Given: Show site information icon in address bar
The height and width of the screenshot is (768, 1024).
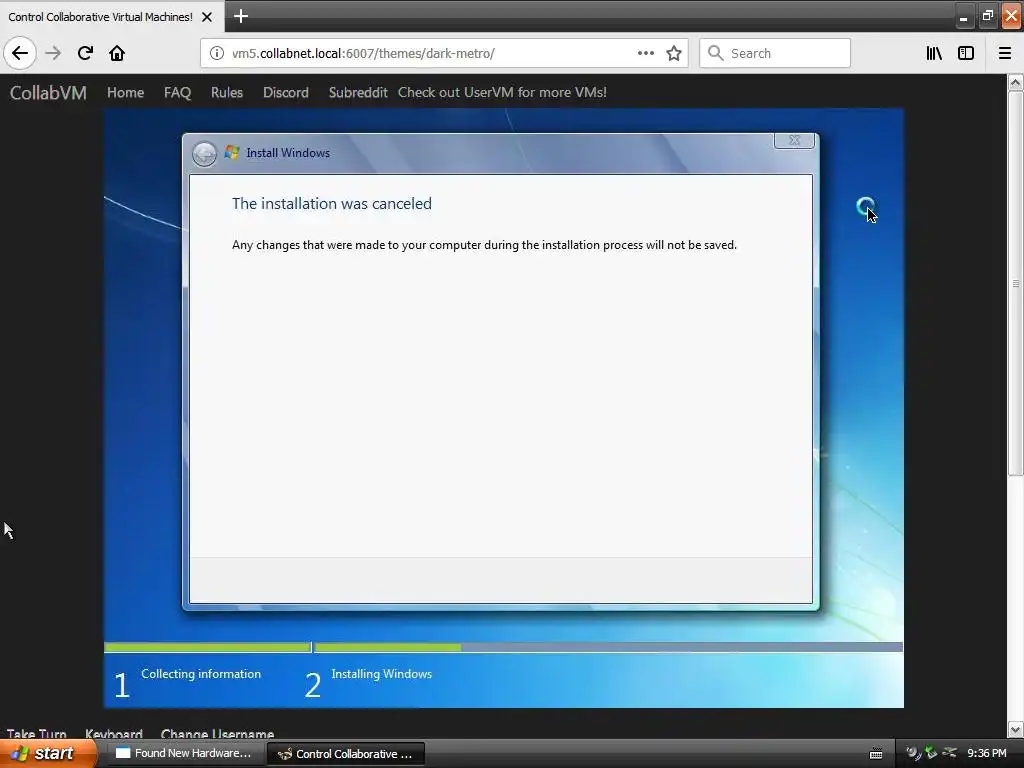Looking at the screenshot, I should click(x=216, y=53).
